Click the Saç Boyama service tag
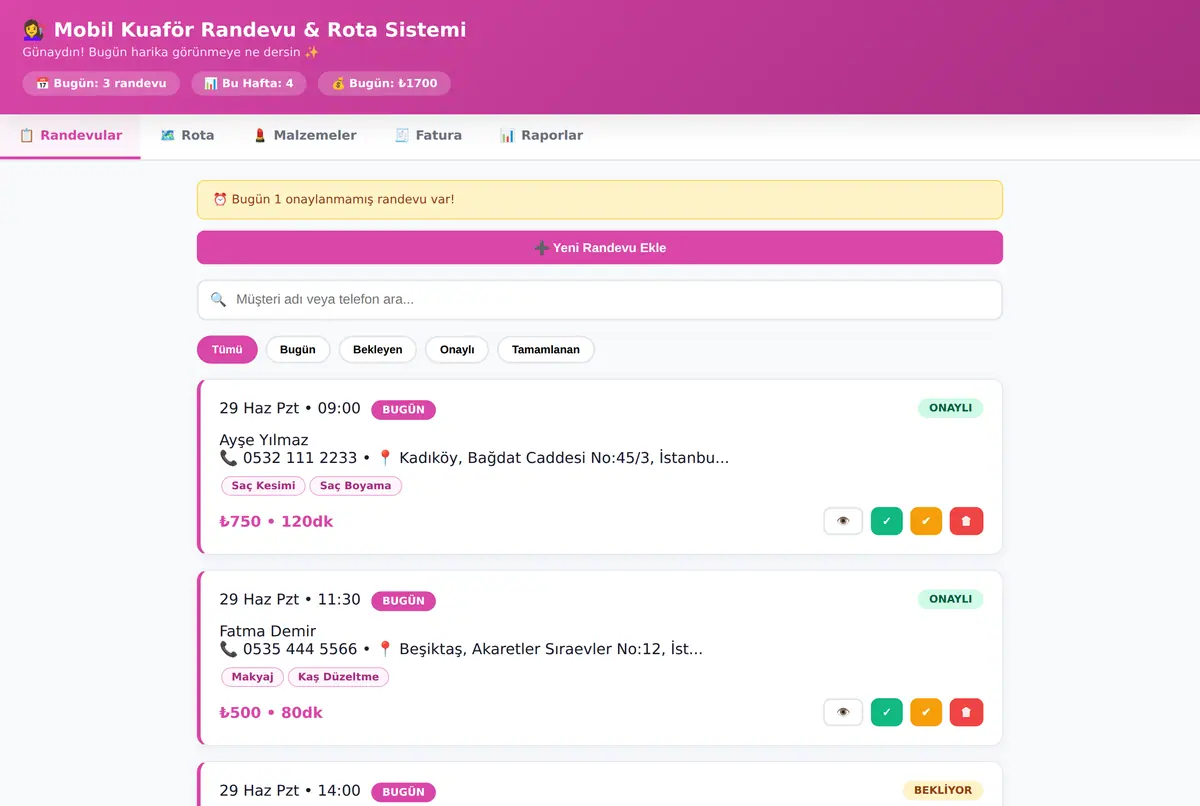 click(x=356, y=486)
